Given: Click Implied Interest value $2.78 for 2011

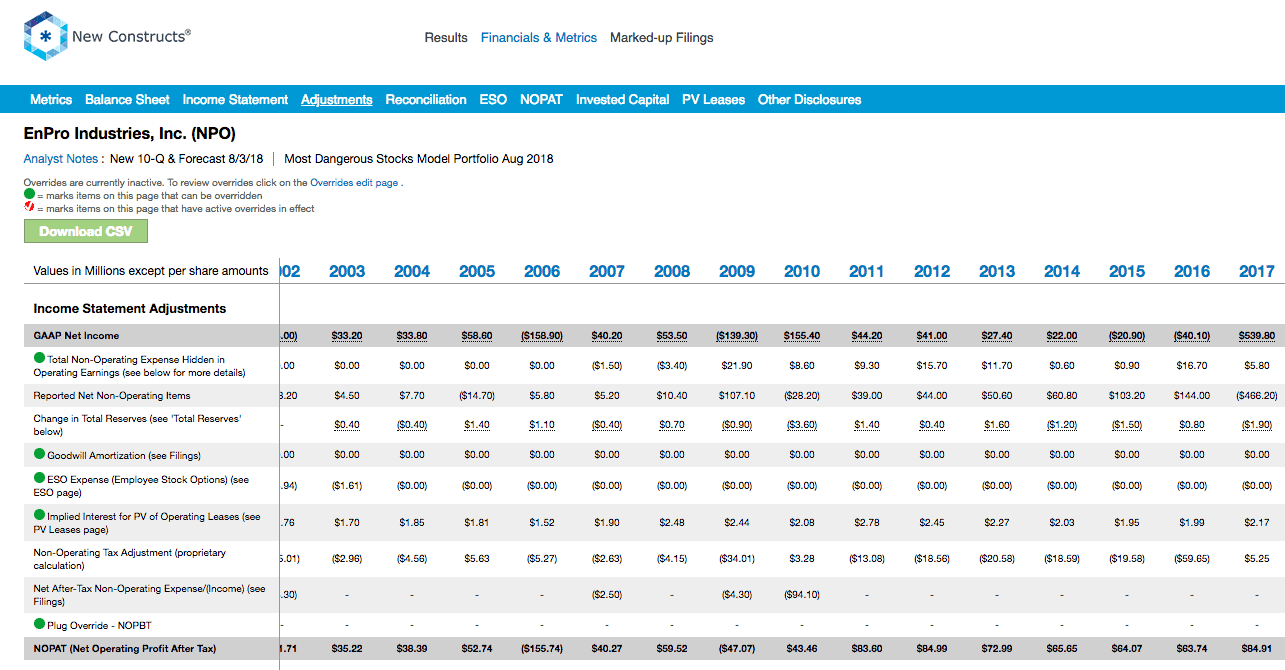Looking at the screenshot, I should coord(867,522).
